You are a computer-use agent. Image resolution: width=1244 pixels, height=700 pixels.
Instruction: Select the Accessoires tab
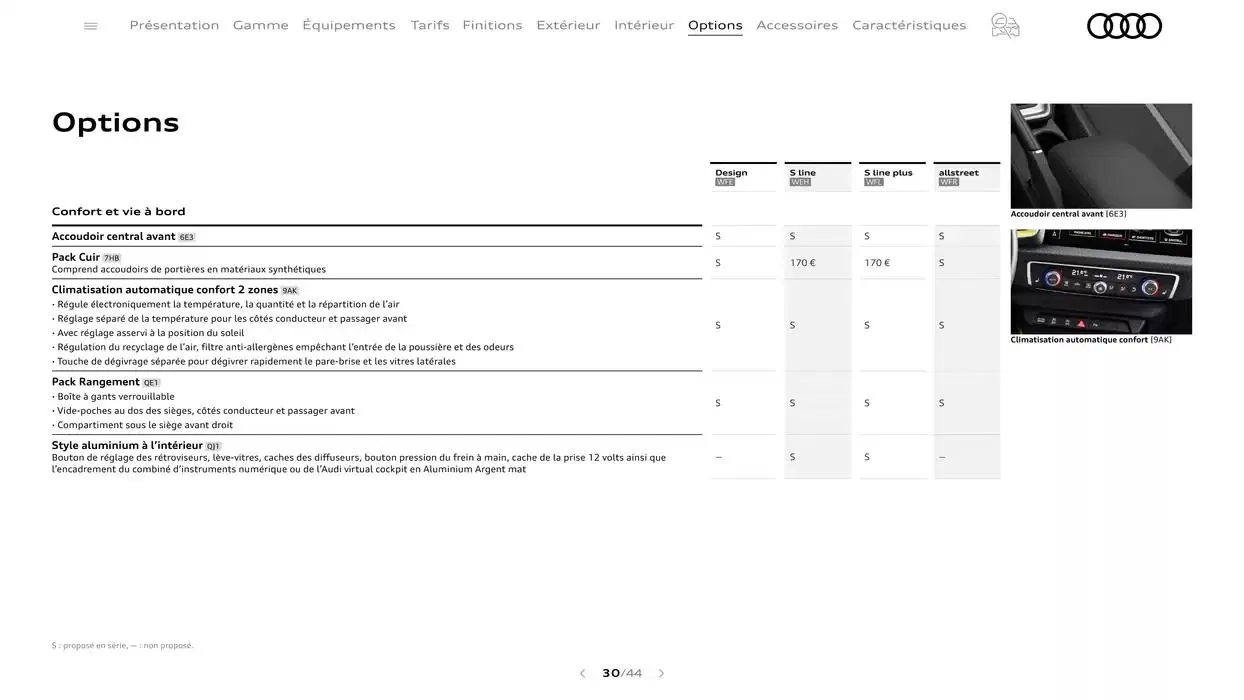click(797, 25)
